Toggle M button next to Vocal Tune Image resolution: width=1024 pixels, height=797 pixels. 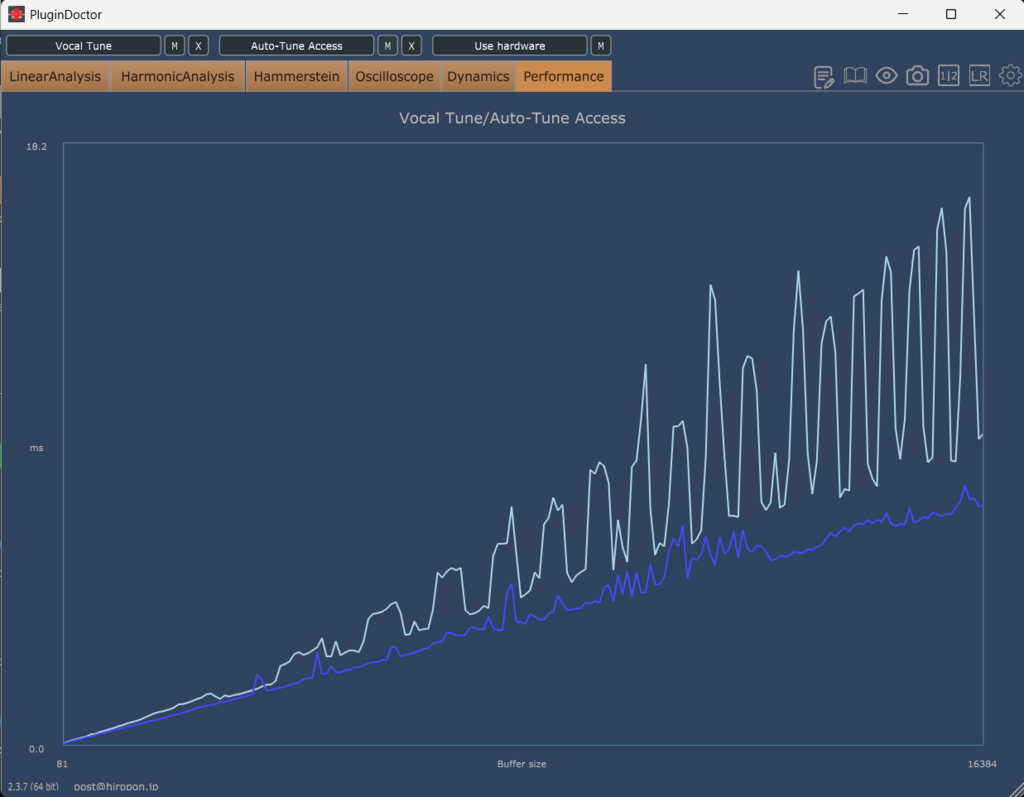tap(174, 46)
